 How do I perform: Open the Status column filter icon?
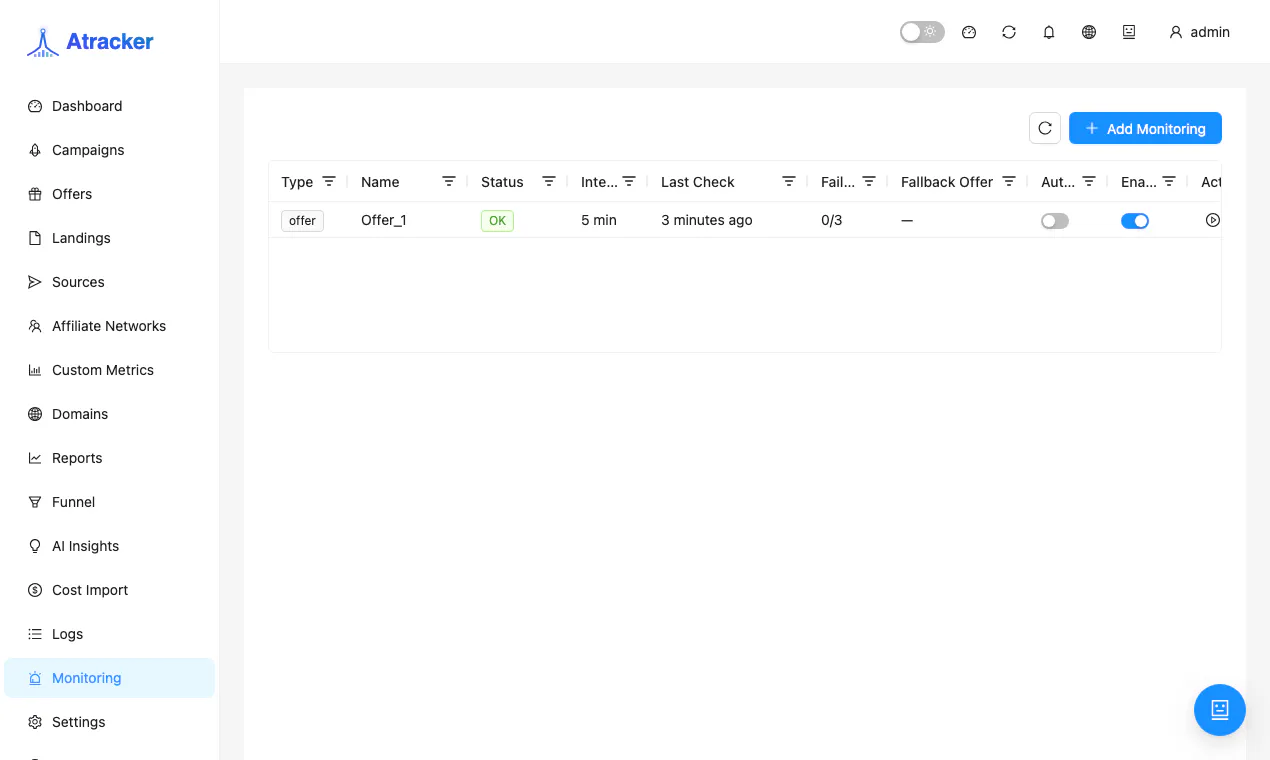[549, 181]
